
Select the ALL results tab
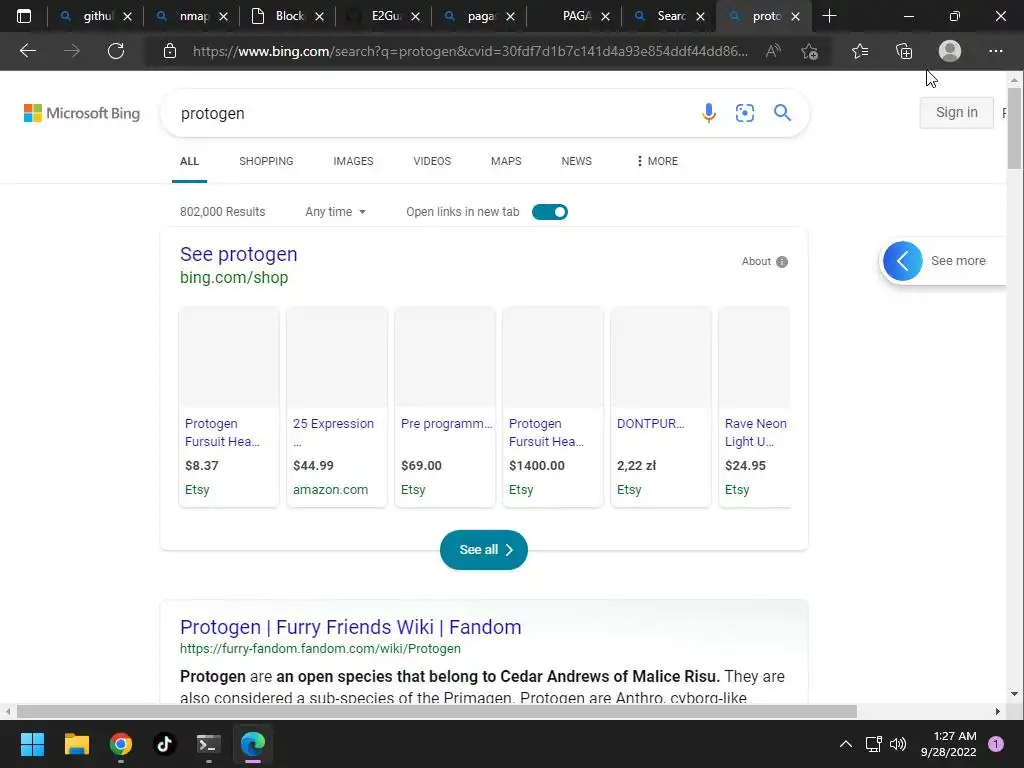189,161
